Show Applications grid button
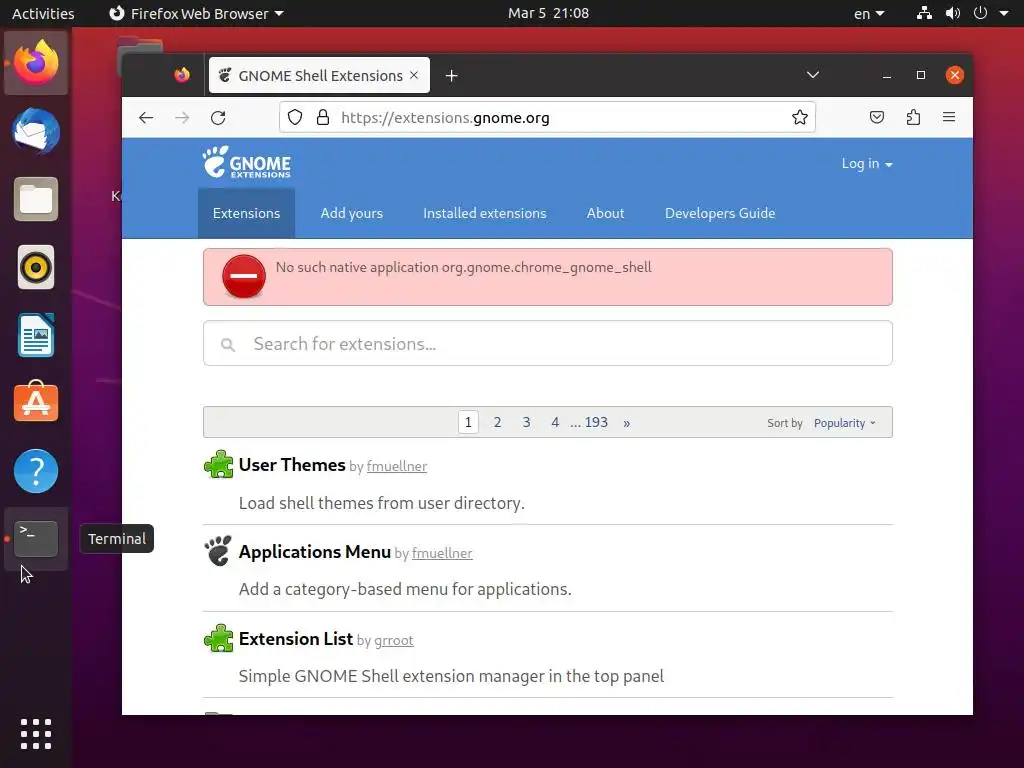 [x=36, y=734]
